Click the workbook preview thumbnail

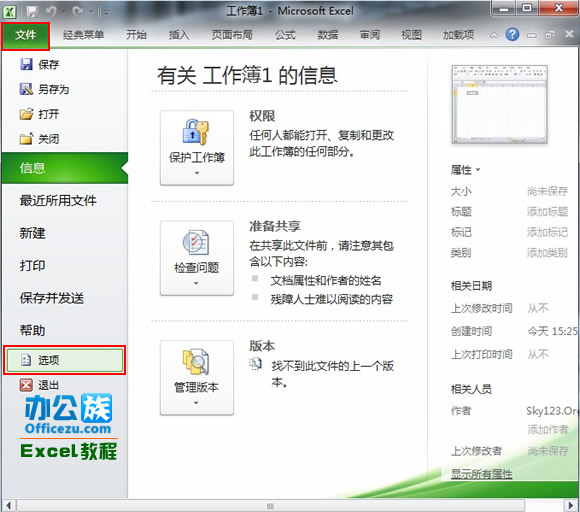pyautogui.click(x=499, y=104)
